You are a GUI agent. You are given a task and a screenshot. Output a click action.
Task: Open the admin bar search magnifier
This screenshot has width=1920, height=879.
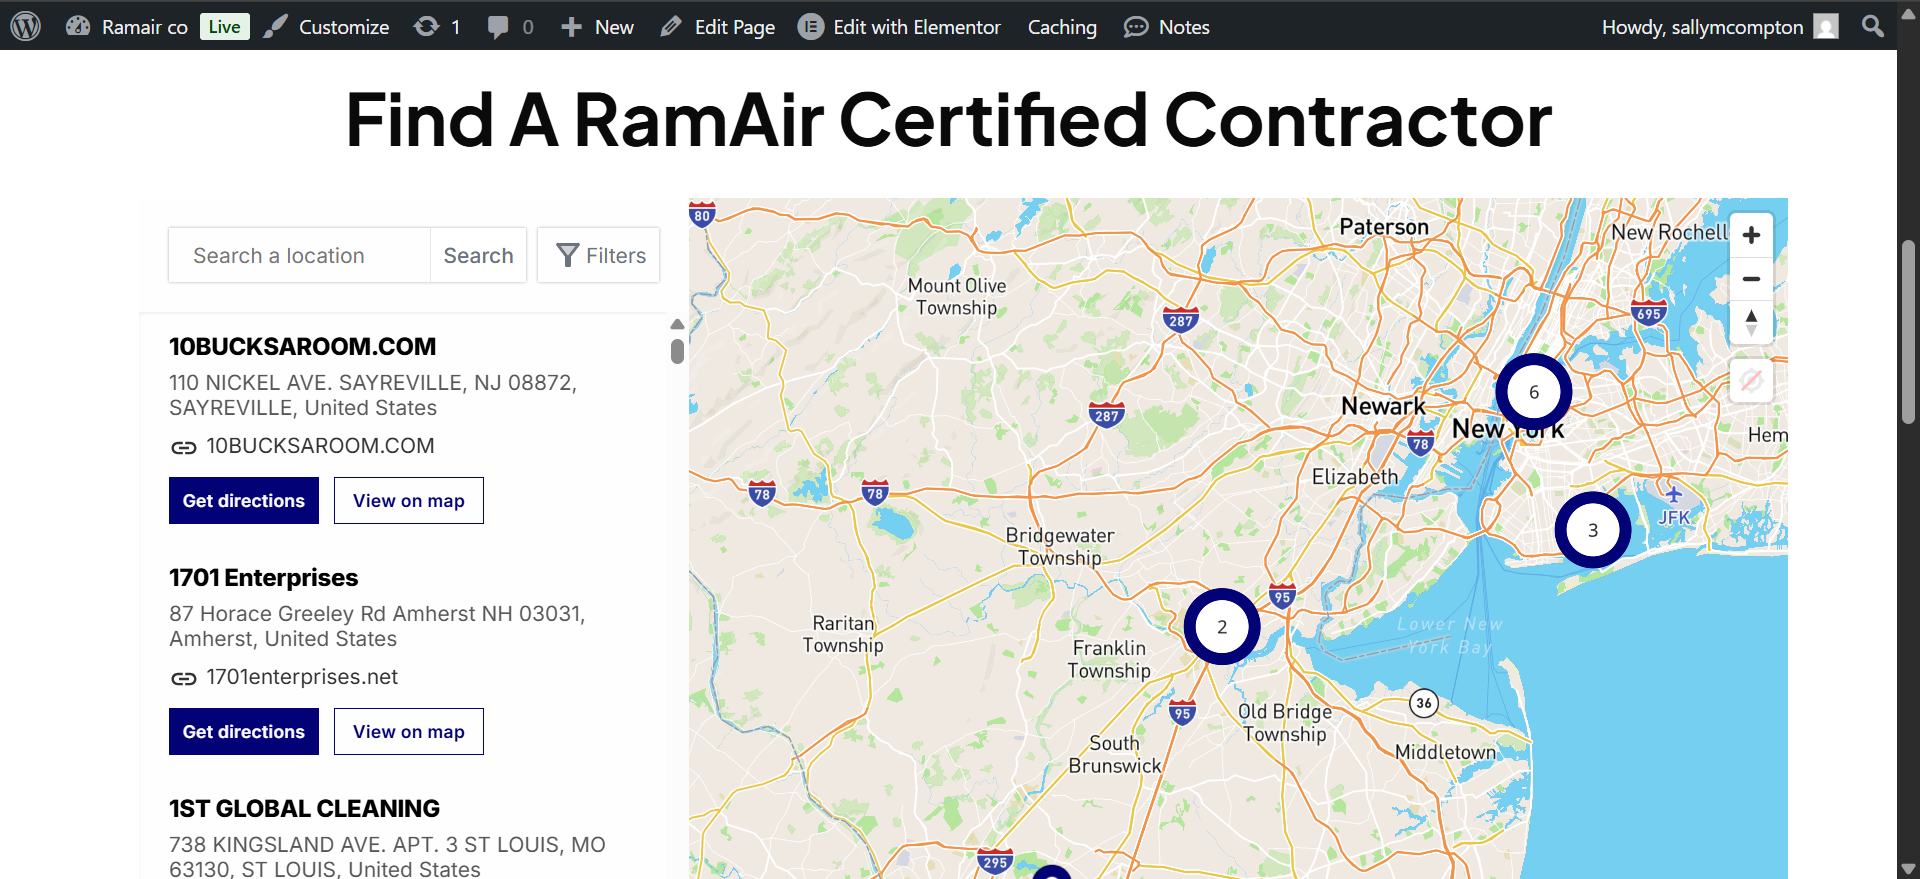1872,26
